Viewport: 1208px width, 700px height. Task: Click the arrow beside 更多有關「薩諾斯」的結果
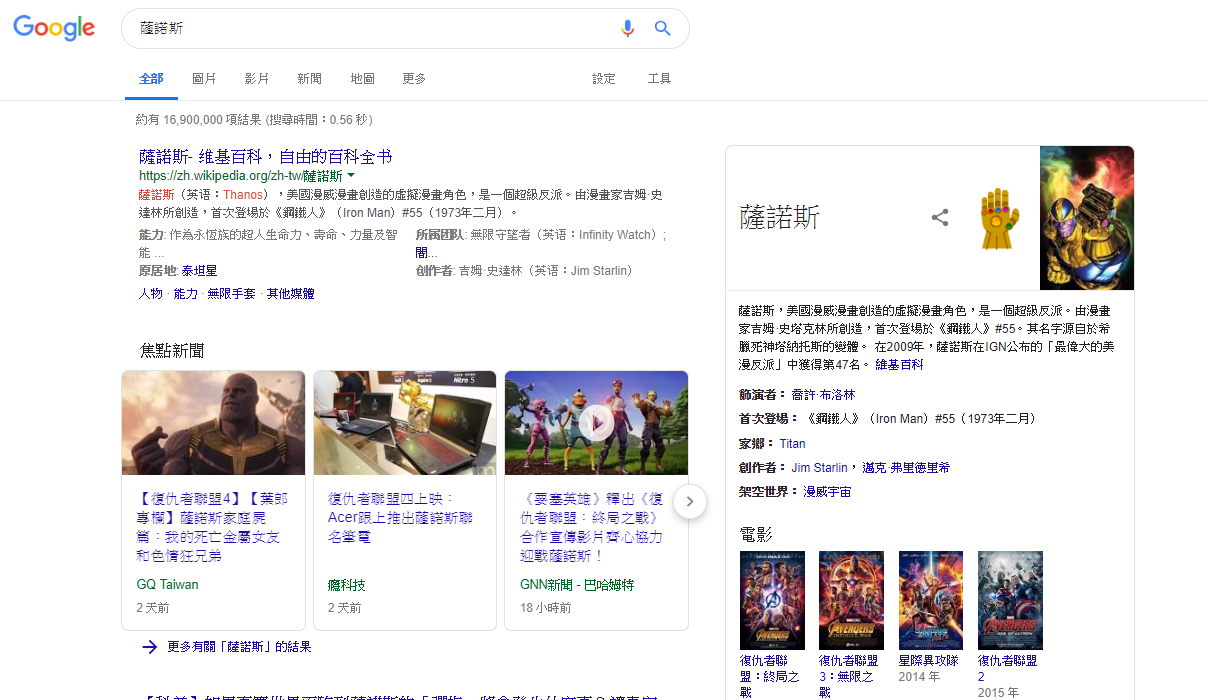[150, 647]
